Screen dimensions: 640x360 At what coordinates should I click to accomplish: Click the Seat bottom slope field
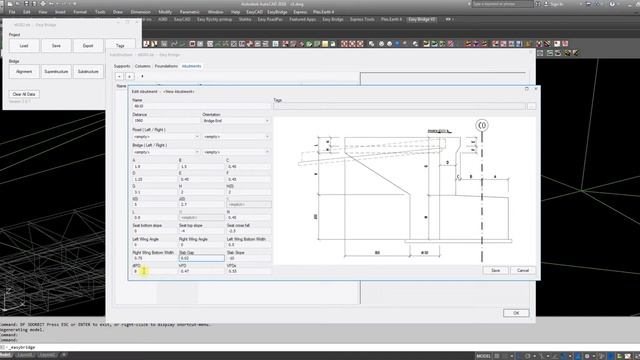(155, 231)
